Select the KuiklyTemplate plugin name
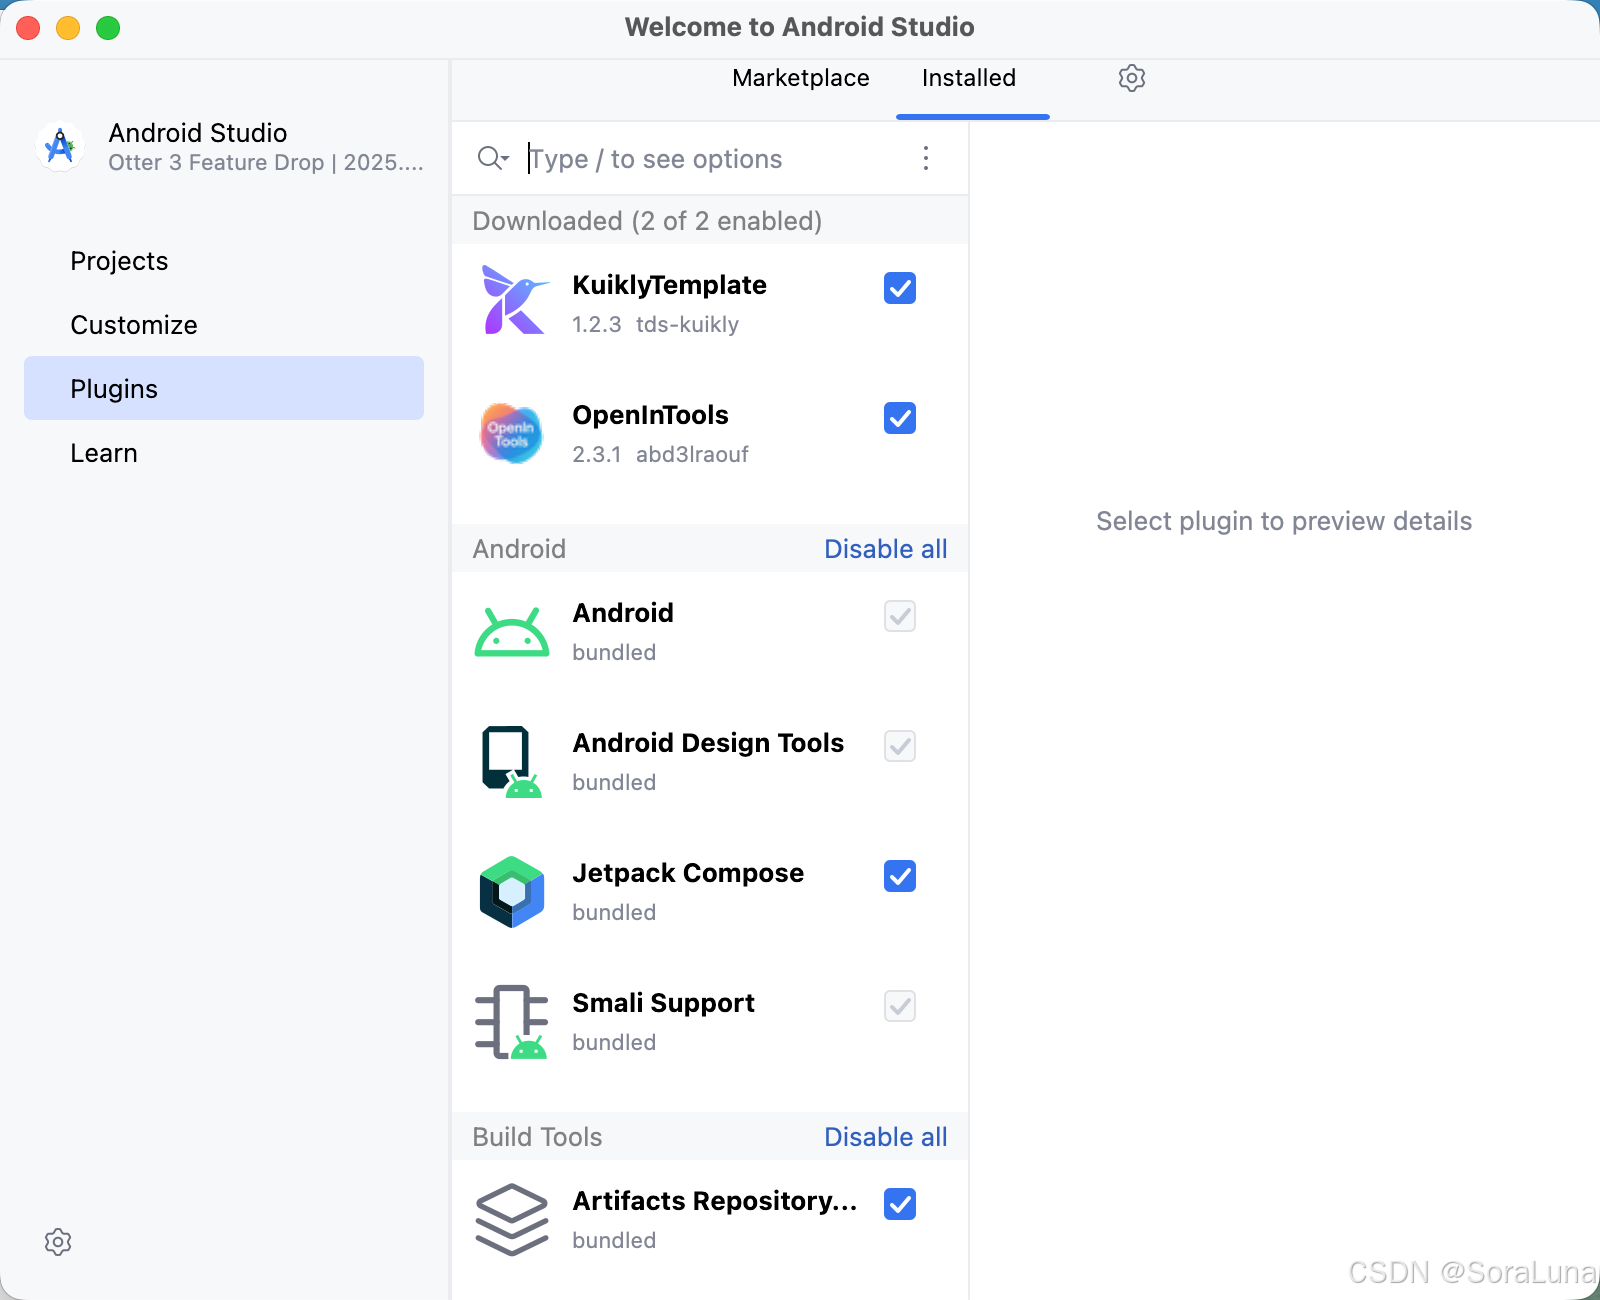This screenshot has width=1600, height=1300. 669,285
